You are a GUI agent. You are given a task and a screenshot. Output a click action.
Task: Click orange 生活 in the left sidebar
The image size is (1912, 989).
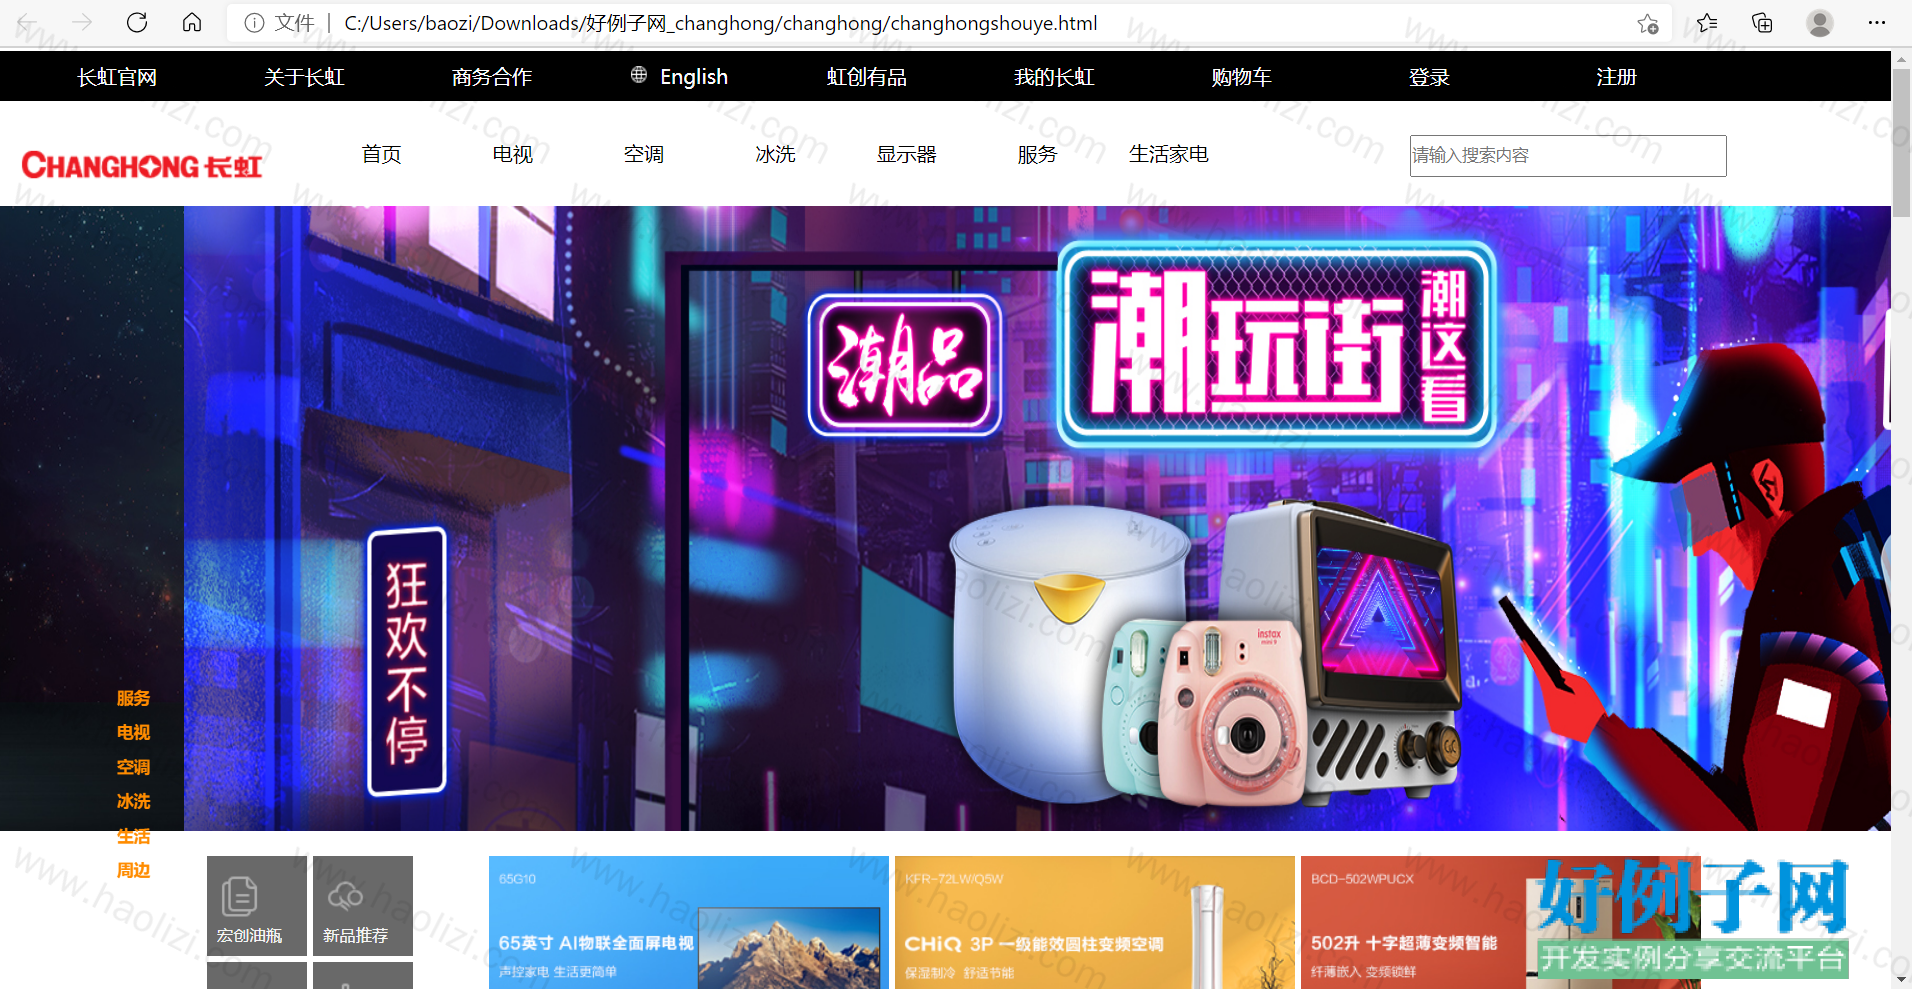click(133, 836)
